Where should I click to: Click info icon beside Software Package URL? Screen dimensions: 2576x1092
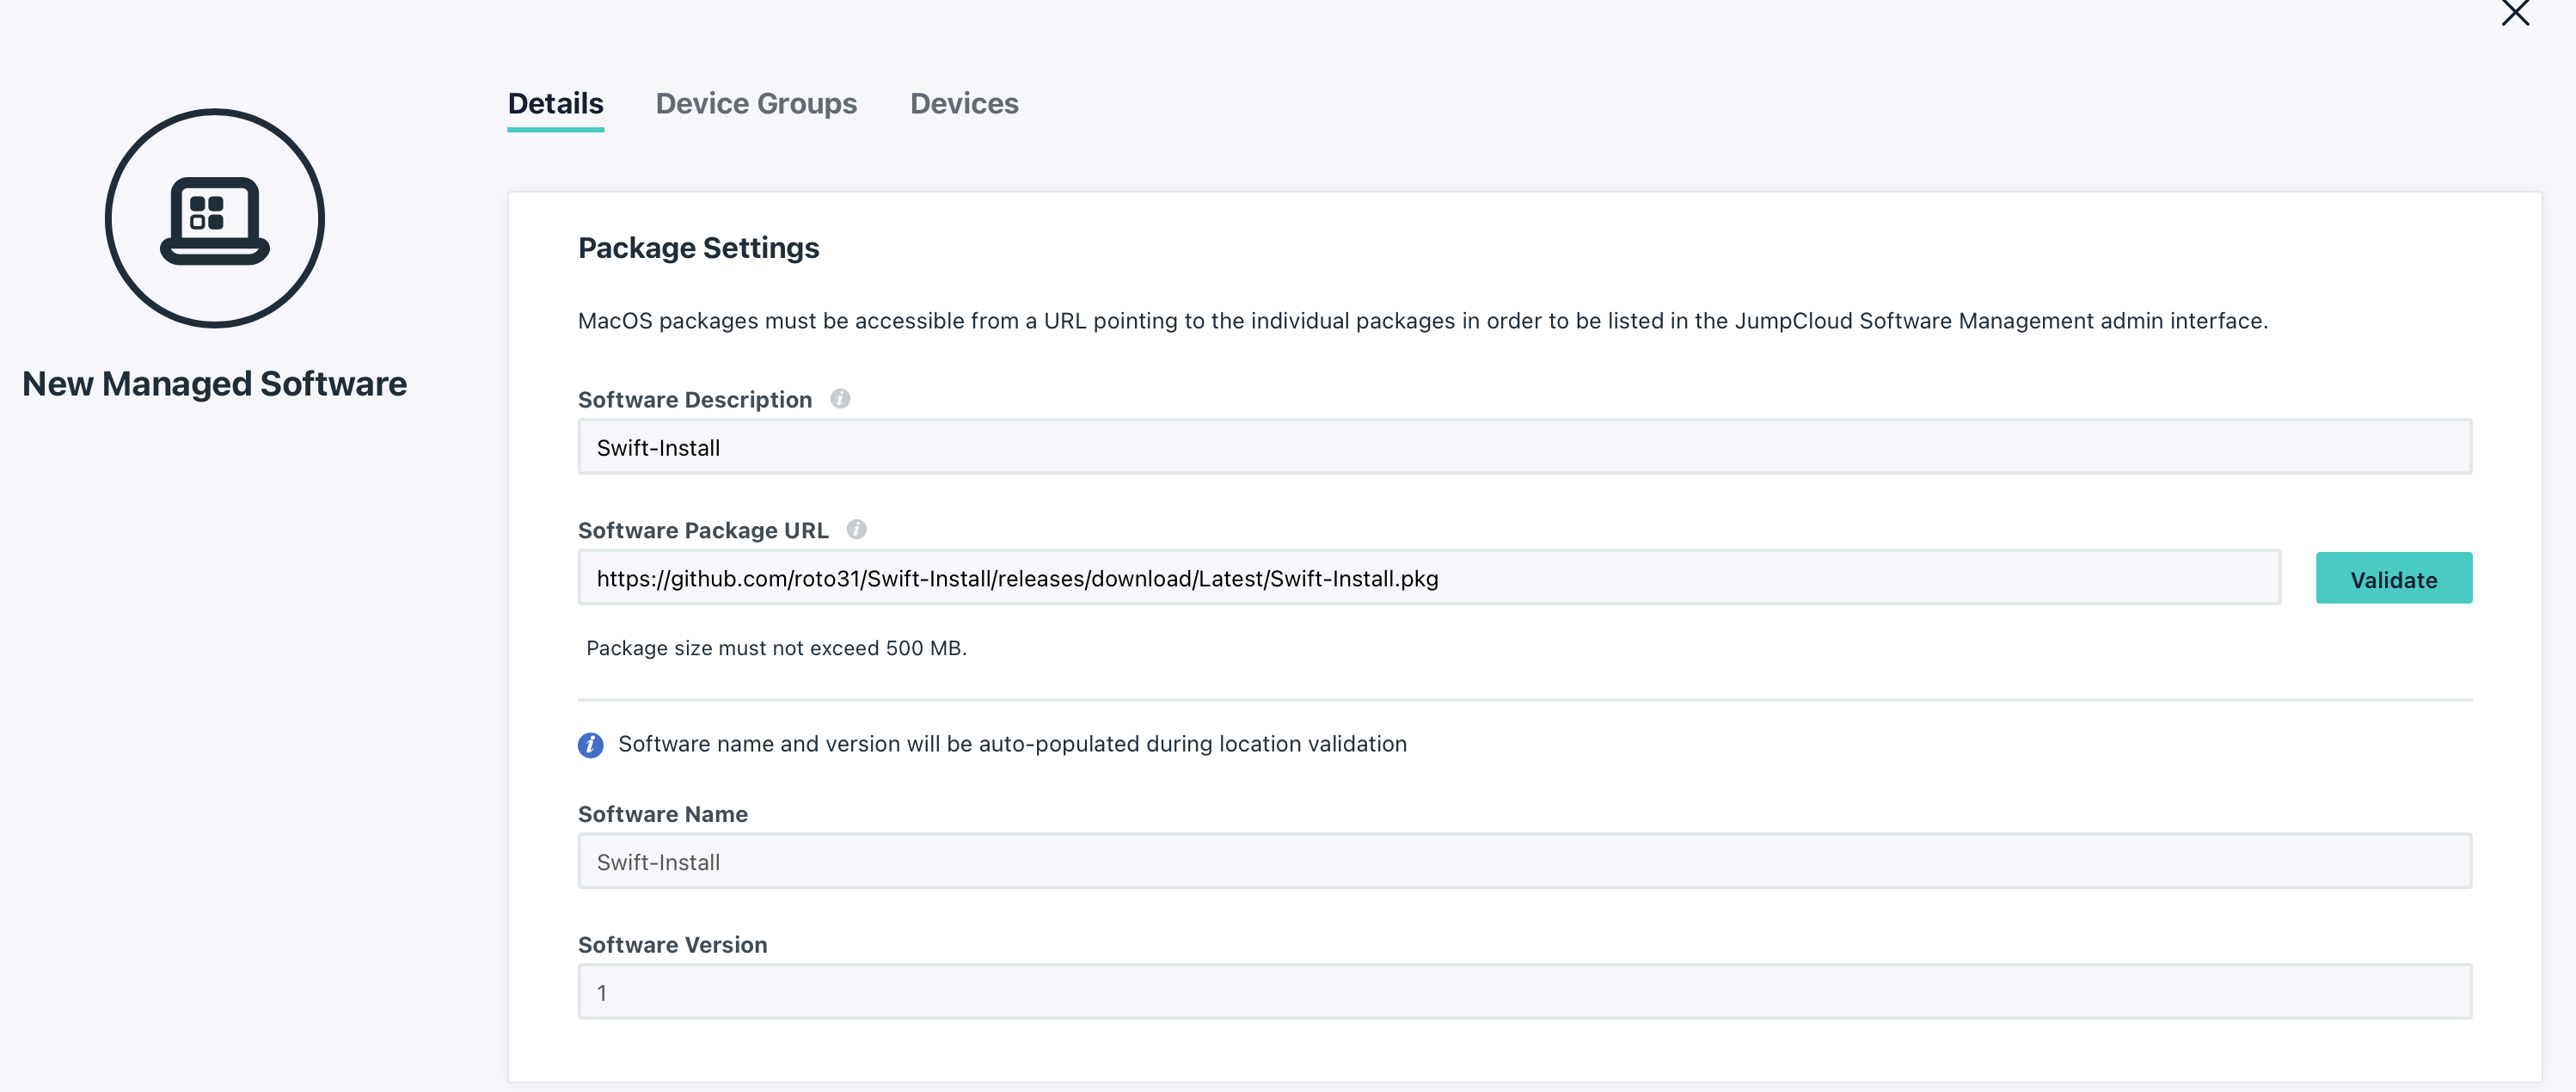coord(856,530)
